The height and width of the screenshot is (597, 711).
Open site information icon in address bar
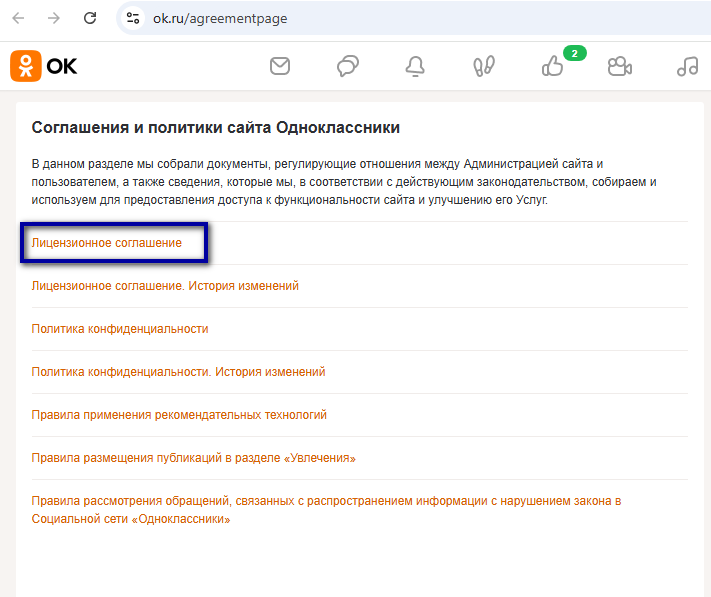coord(133,18)
